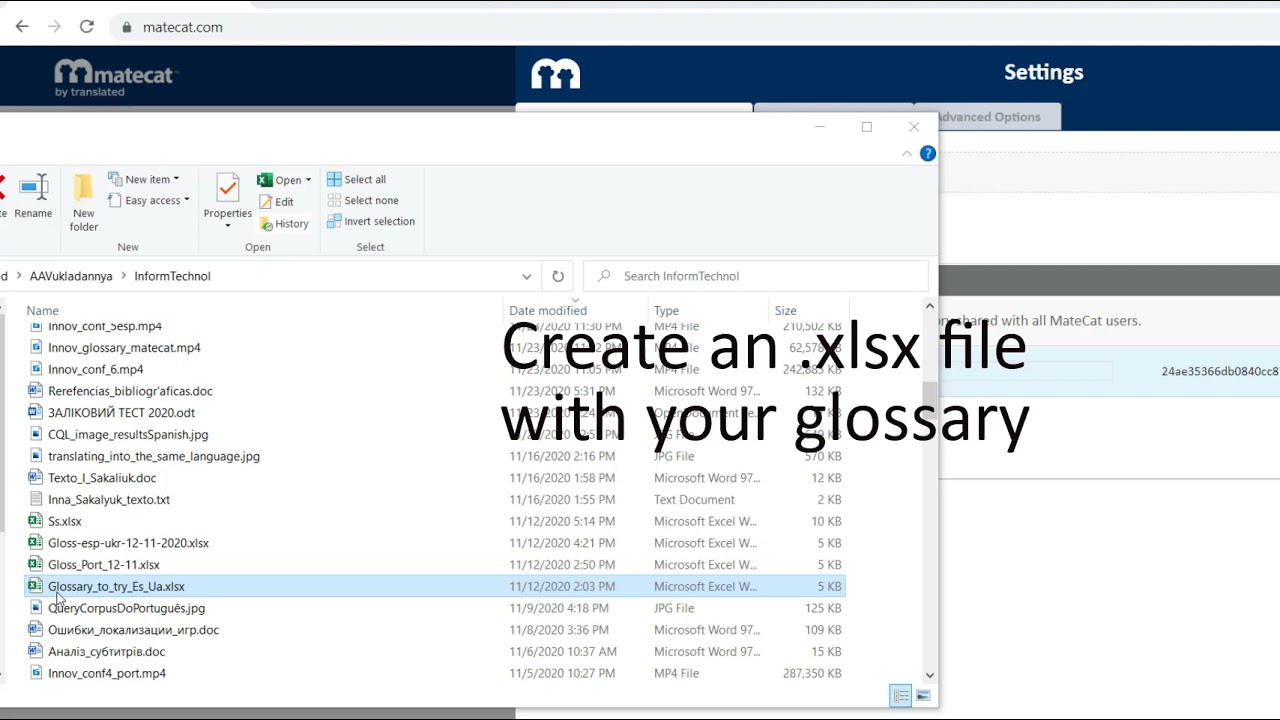This screenshot has width=1280, height=720.
Task: Select file Glossary_to_try_Es_Ua.xlsx
Action: point(116,587)
